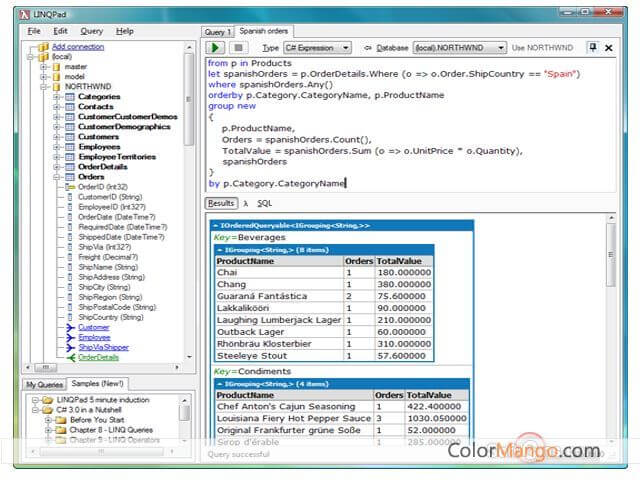
Task: Open the Query menu
Action: click(91, 31)
